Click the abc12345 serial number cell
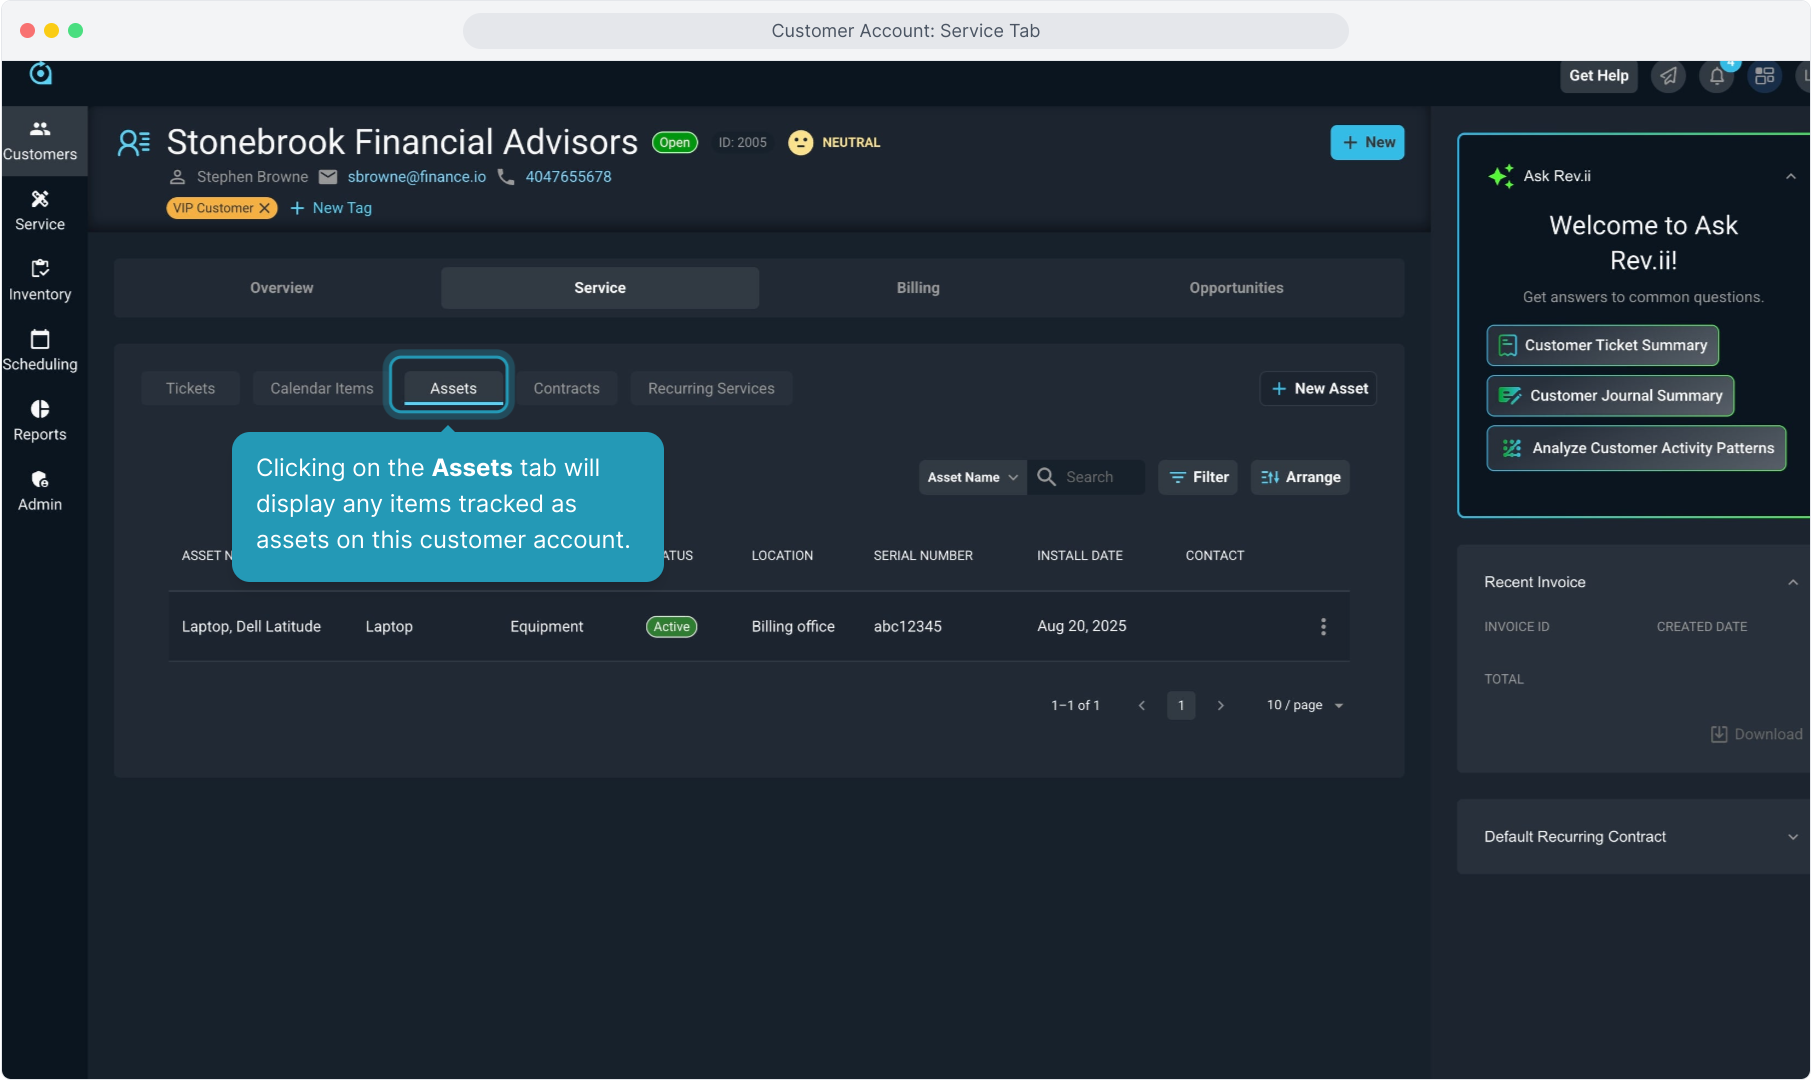Screen dimensions: 1812x1080 click(908, 627)
